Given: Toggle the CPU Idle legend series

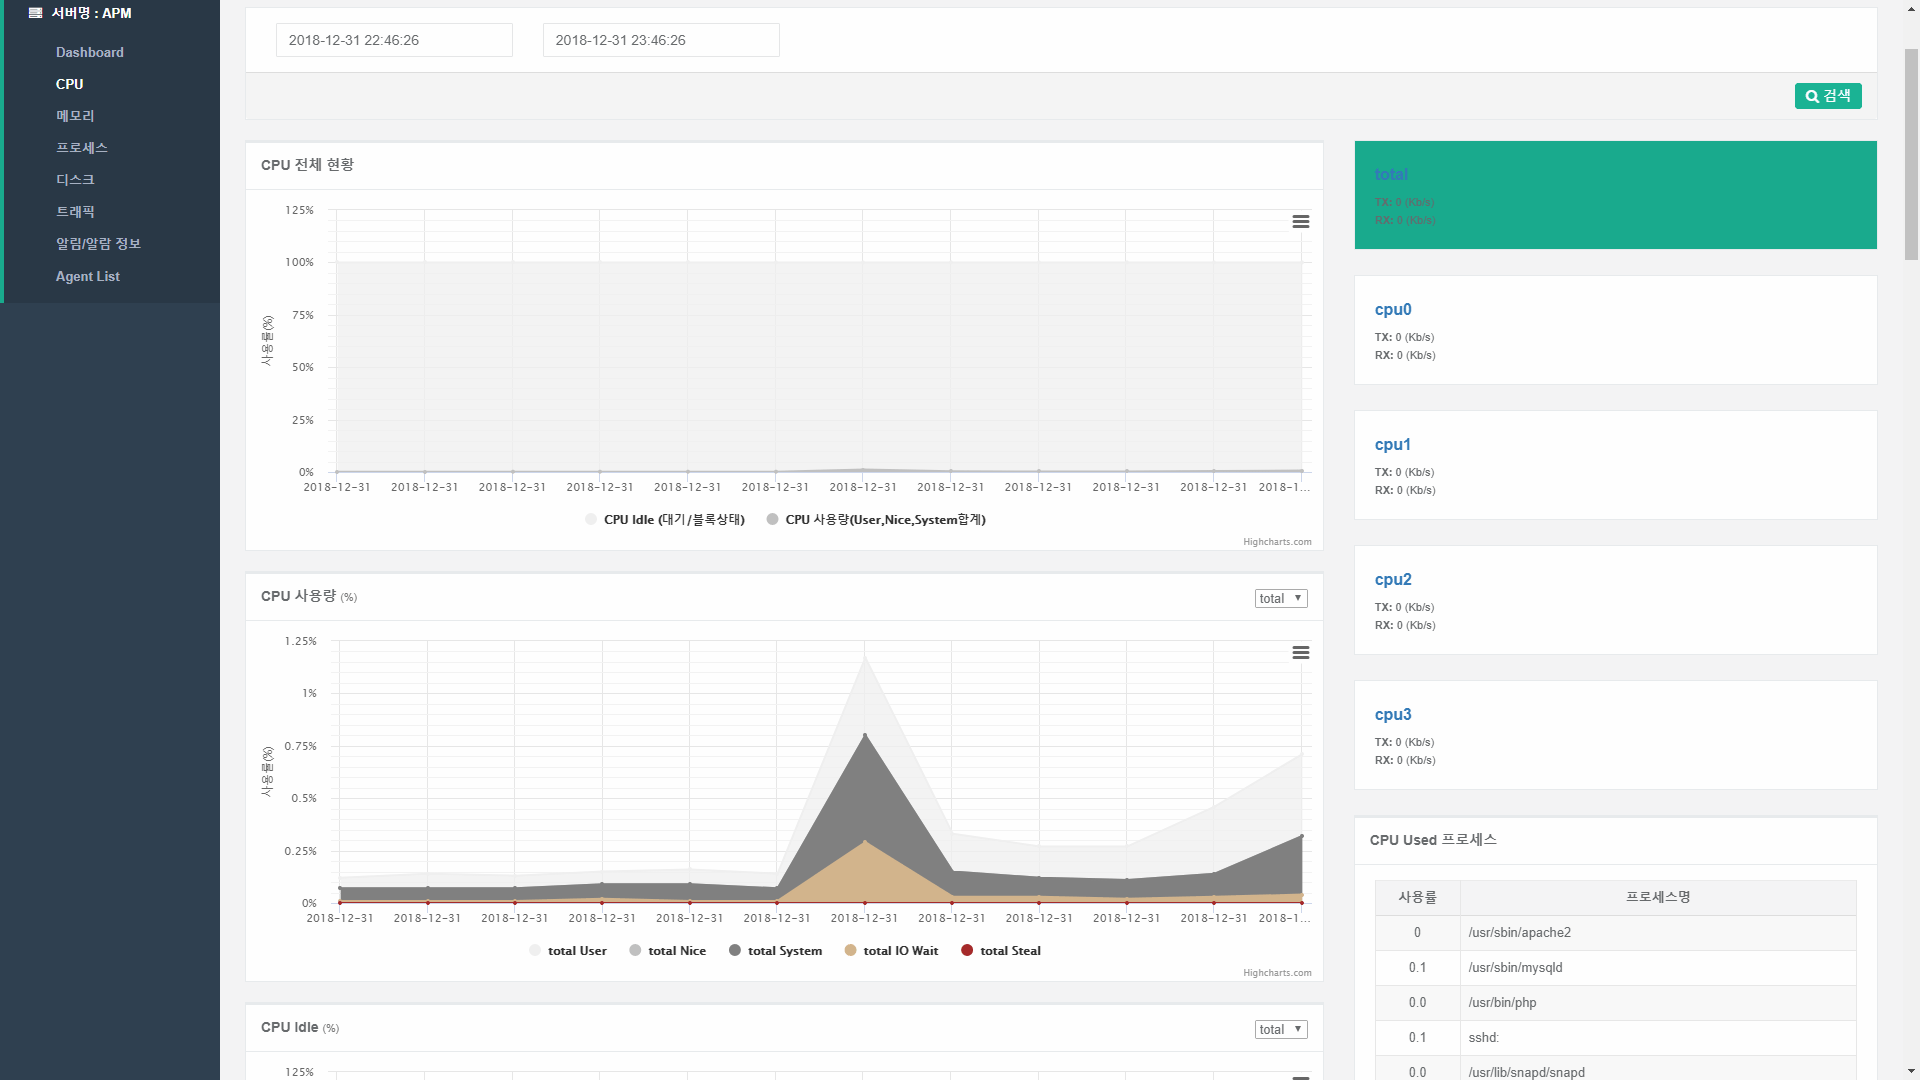Looking at the screenshot, I should tap(665, 520).
